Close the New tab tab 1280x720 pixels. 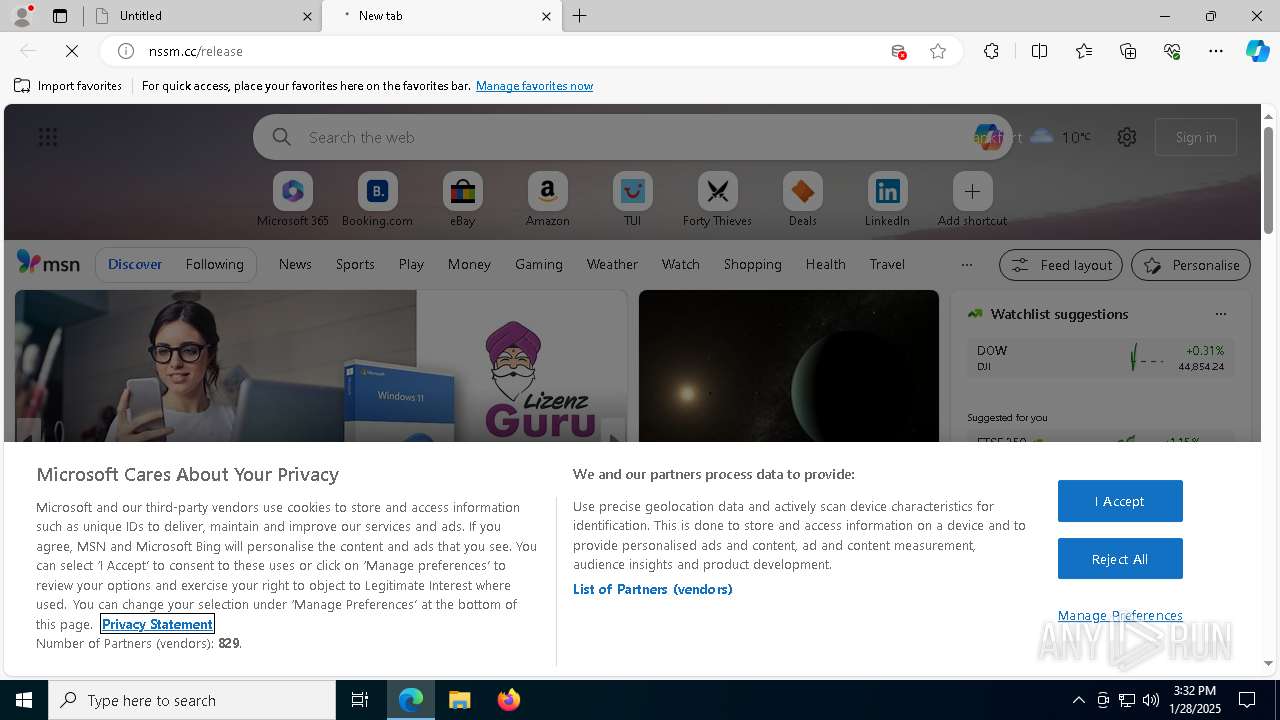coord(546,16)
